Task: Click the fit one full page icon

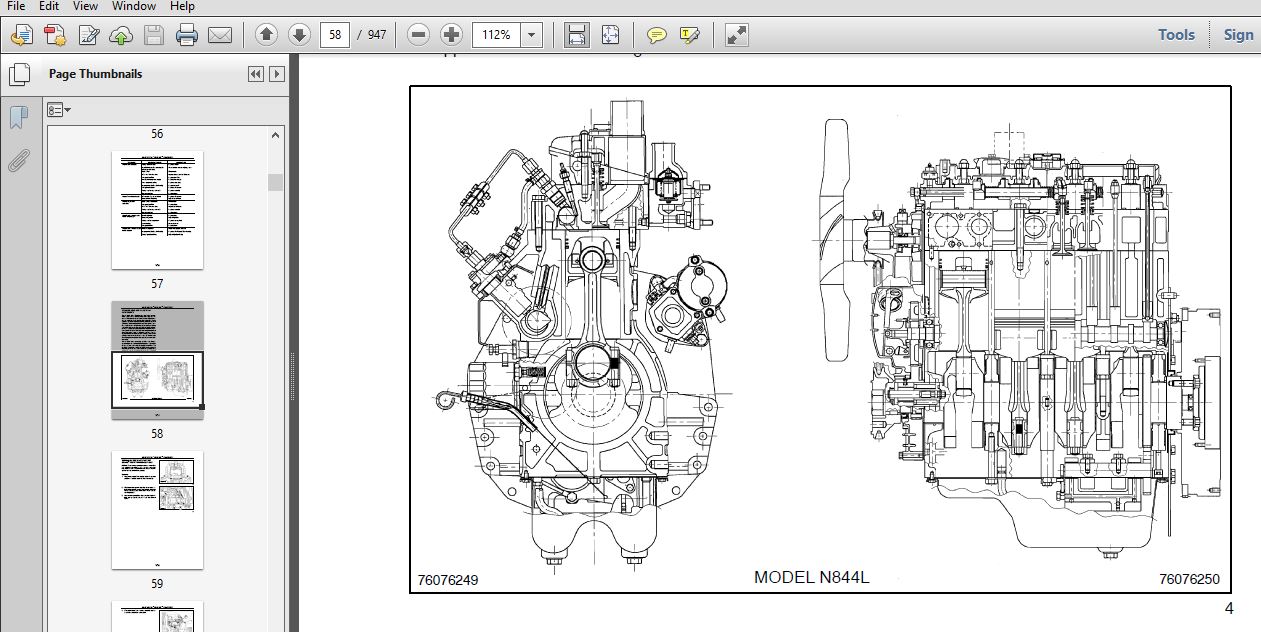Action: tap(610, 35)
